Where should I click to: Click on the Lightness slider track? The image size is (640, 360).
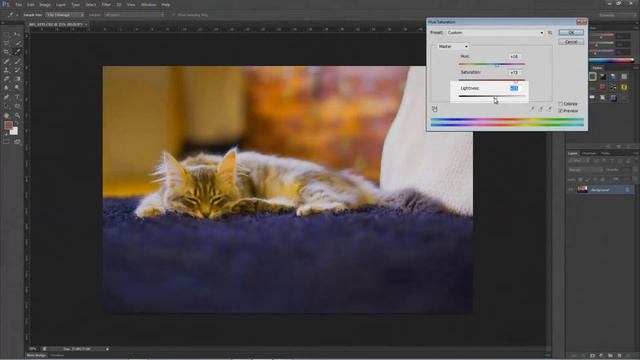click(491, 96)
